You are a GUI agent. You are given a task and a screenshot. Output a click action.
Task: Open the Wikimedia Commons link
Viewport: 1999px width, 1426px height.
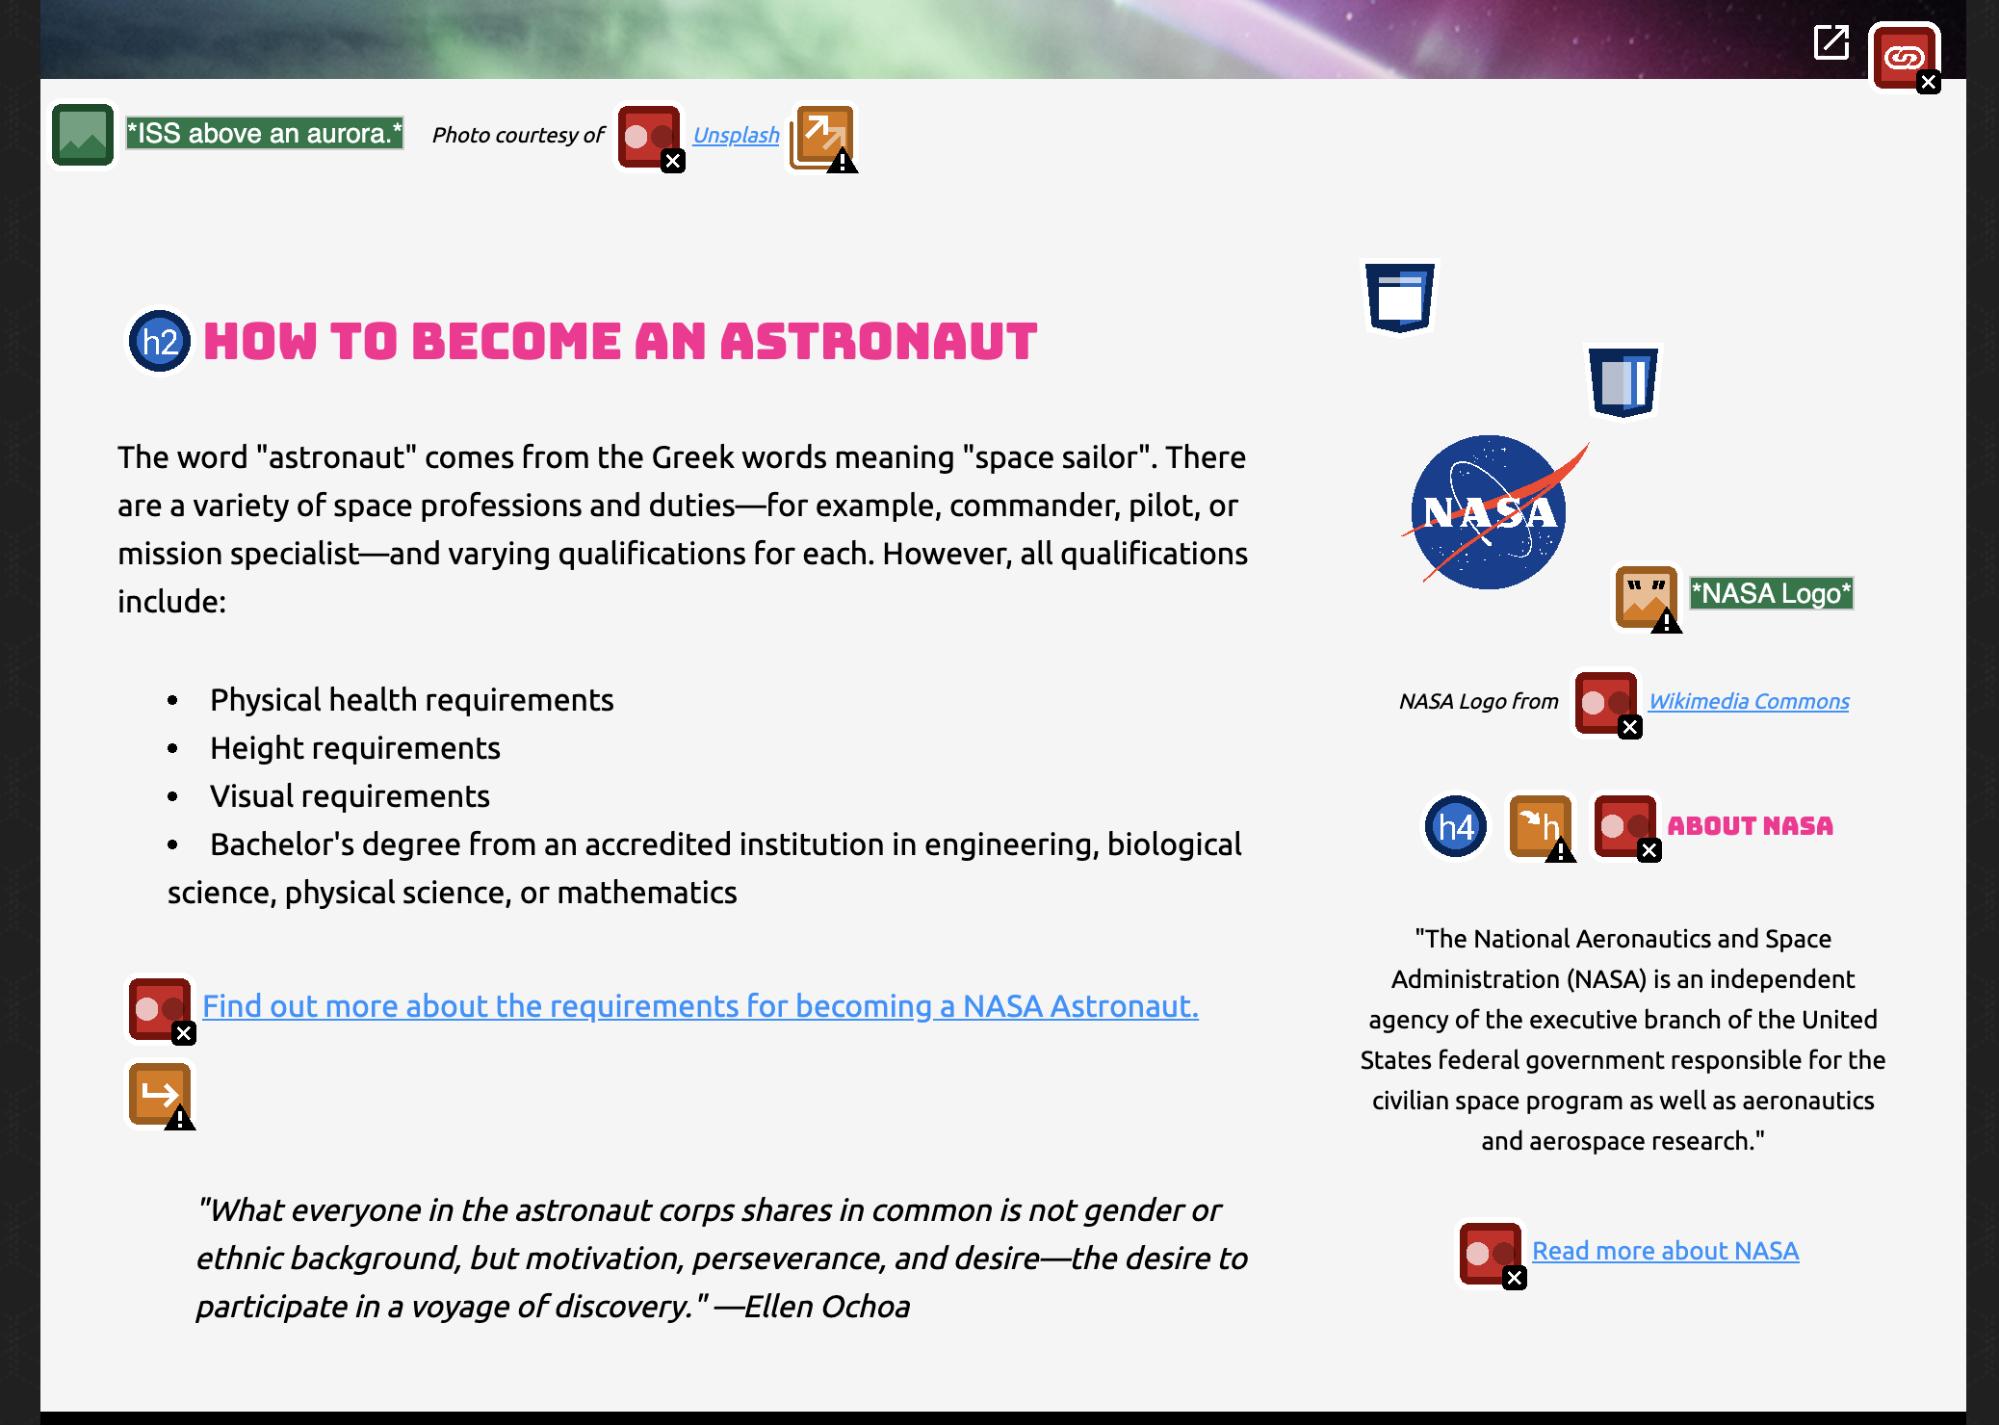coord(1748,702)
